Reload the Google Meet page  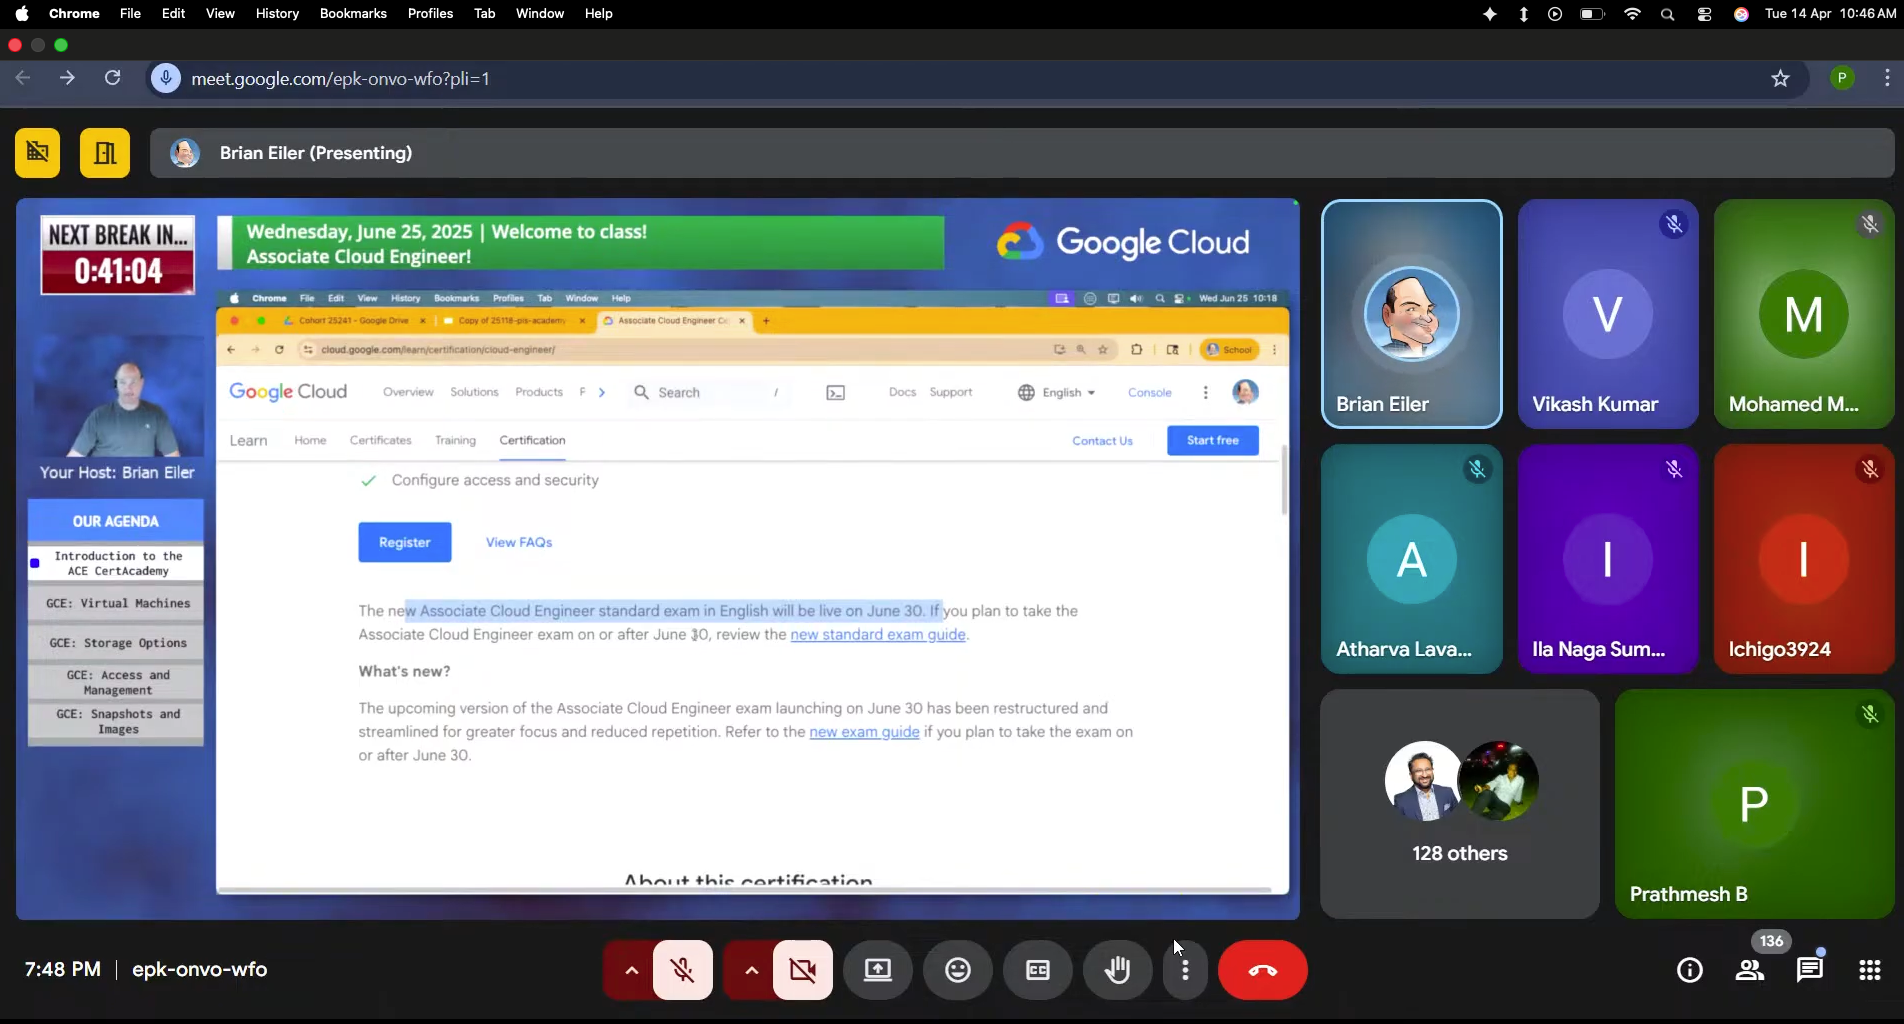[113, 78]
